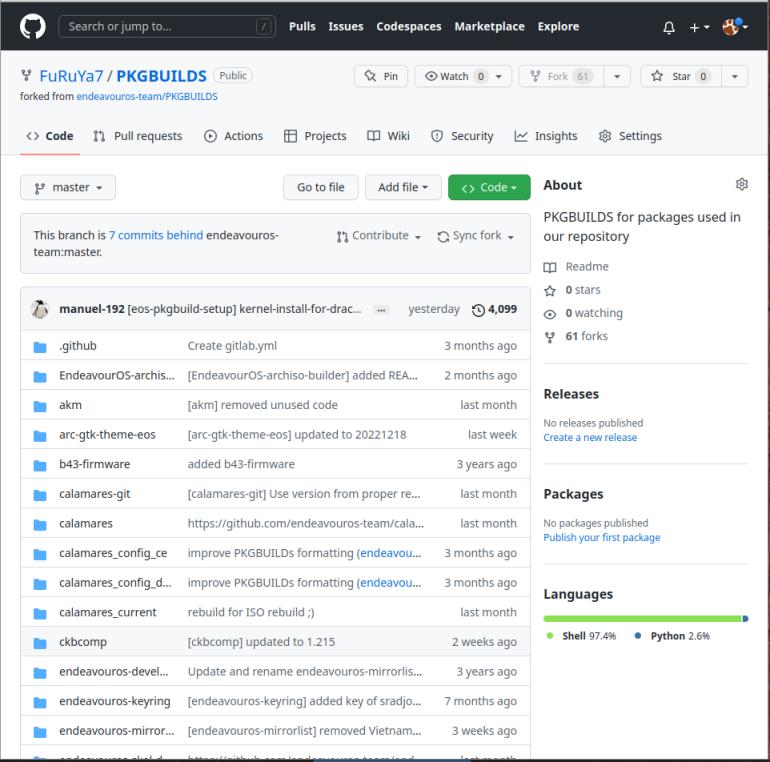The height and width of the screenshot is (762, 770).
Task: Open [ckbcomp] updated to 1.215 commit
Action: click(x=261, y=642)
